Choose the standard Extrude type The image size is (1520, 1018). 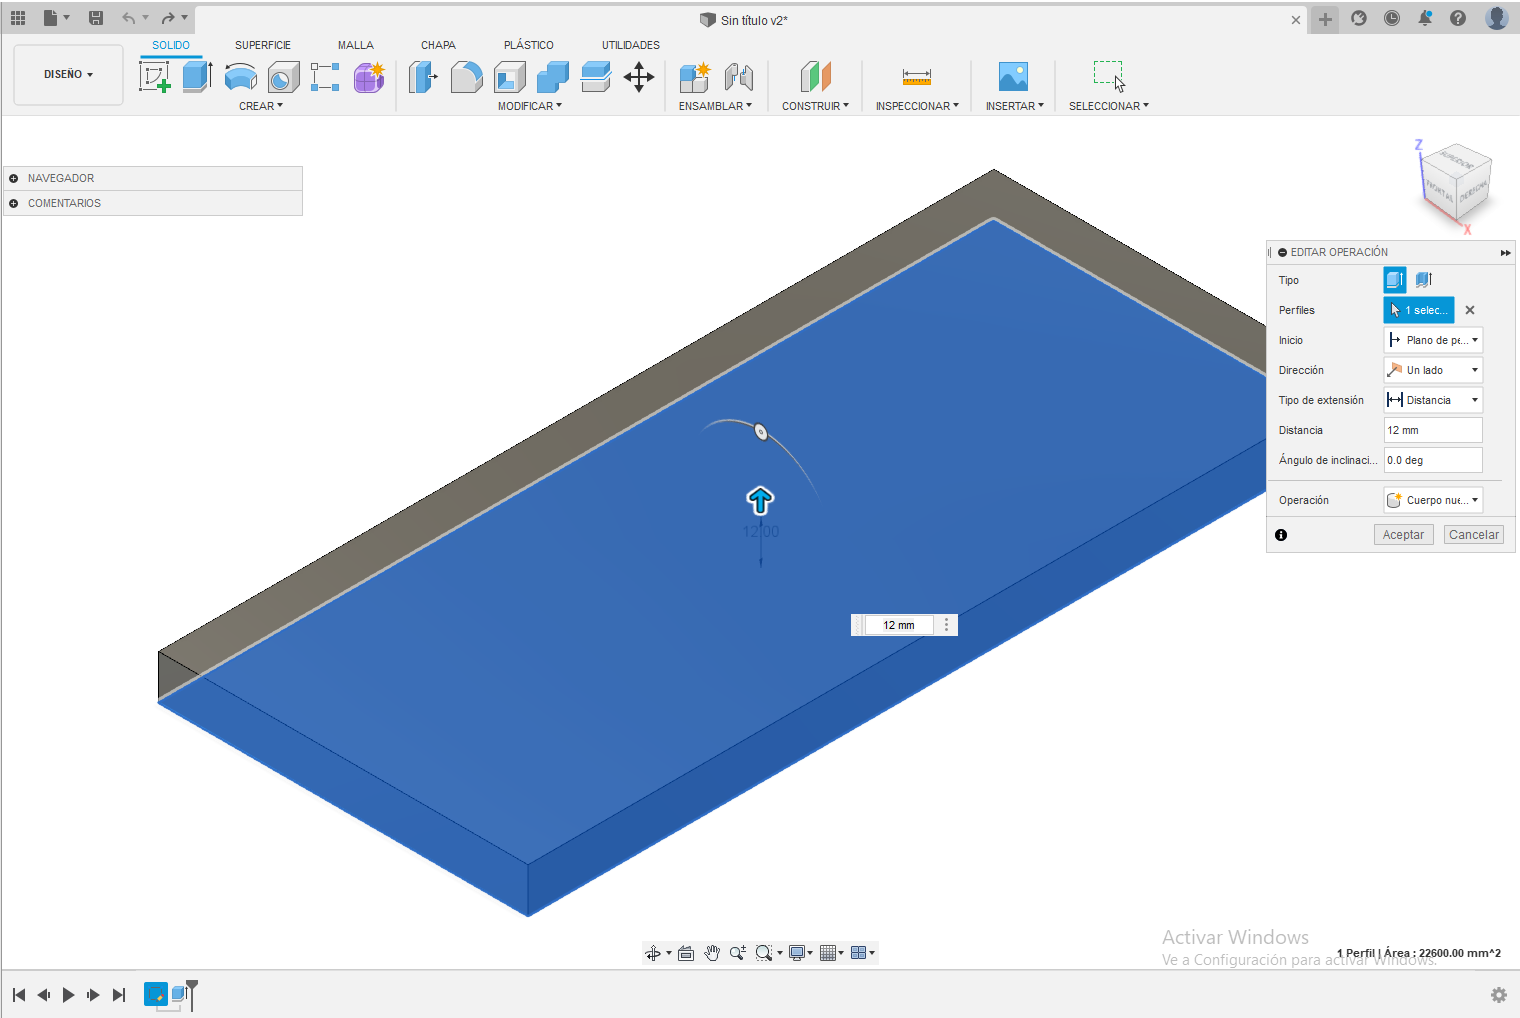[x=1395, y=280]
